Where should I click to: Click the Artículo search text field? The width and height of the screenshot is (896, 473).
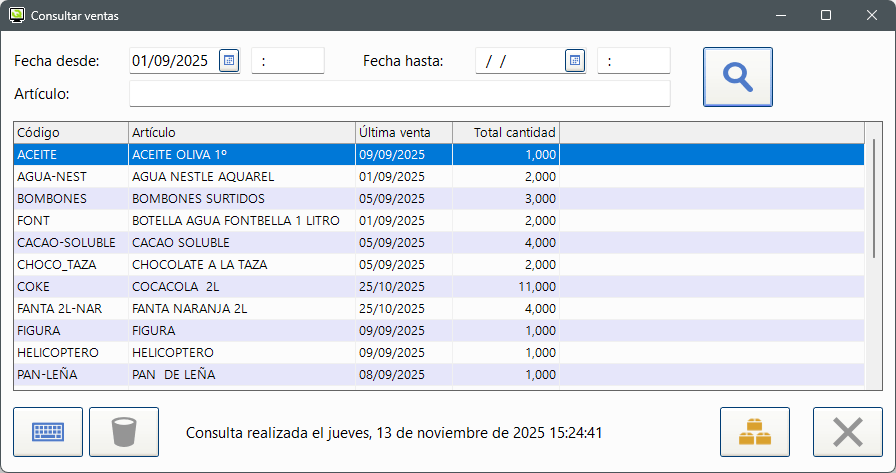[399, 94]
